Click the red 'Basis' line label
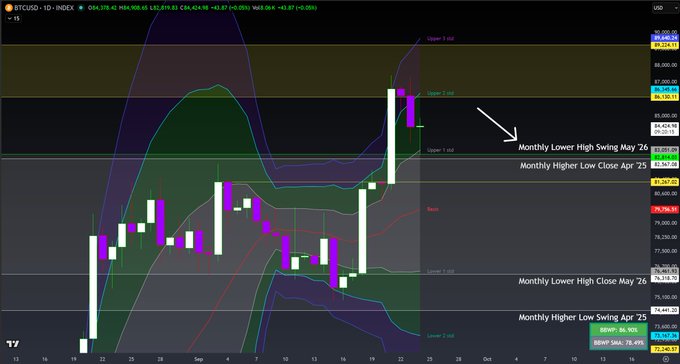 click(x=432, y=209)
